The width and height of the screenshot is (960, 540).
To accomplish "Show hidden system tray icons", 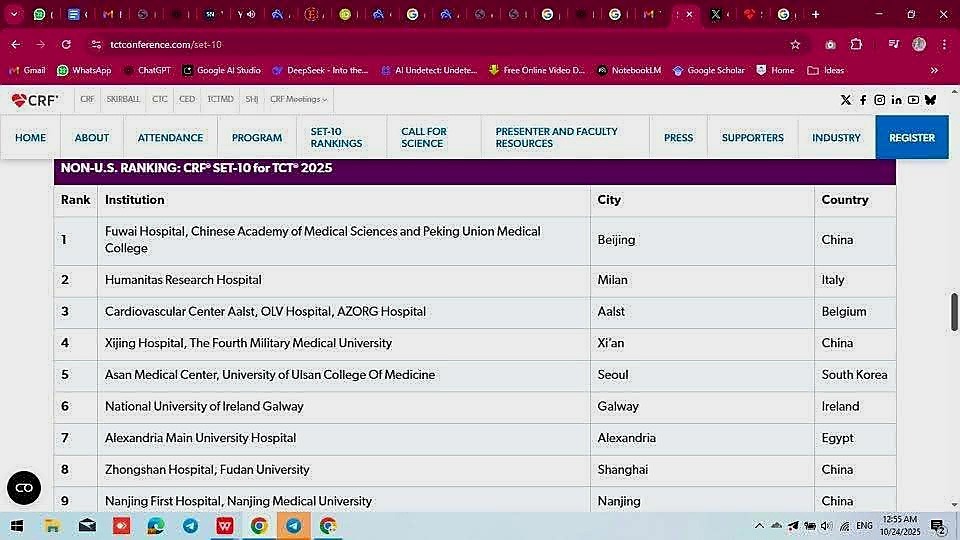I will 759,526.
